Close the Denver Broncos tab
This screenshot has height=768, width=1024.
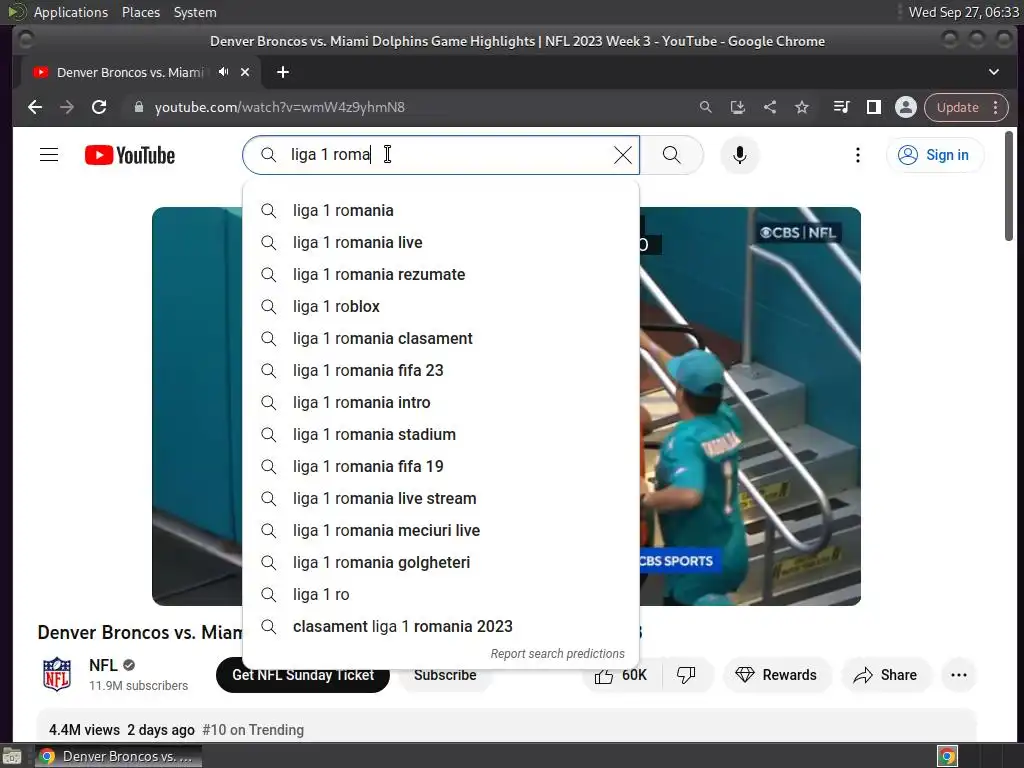pyautogui.click(x=245, y=72)
